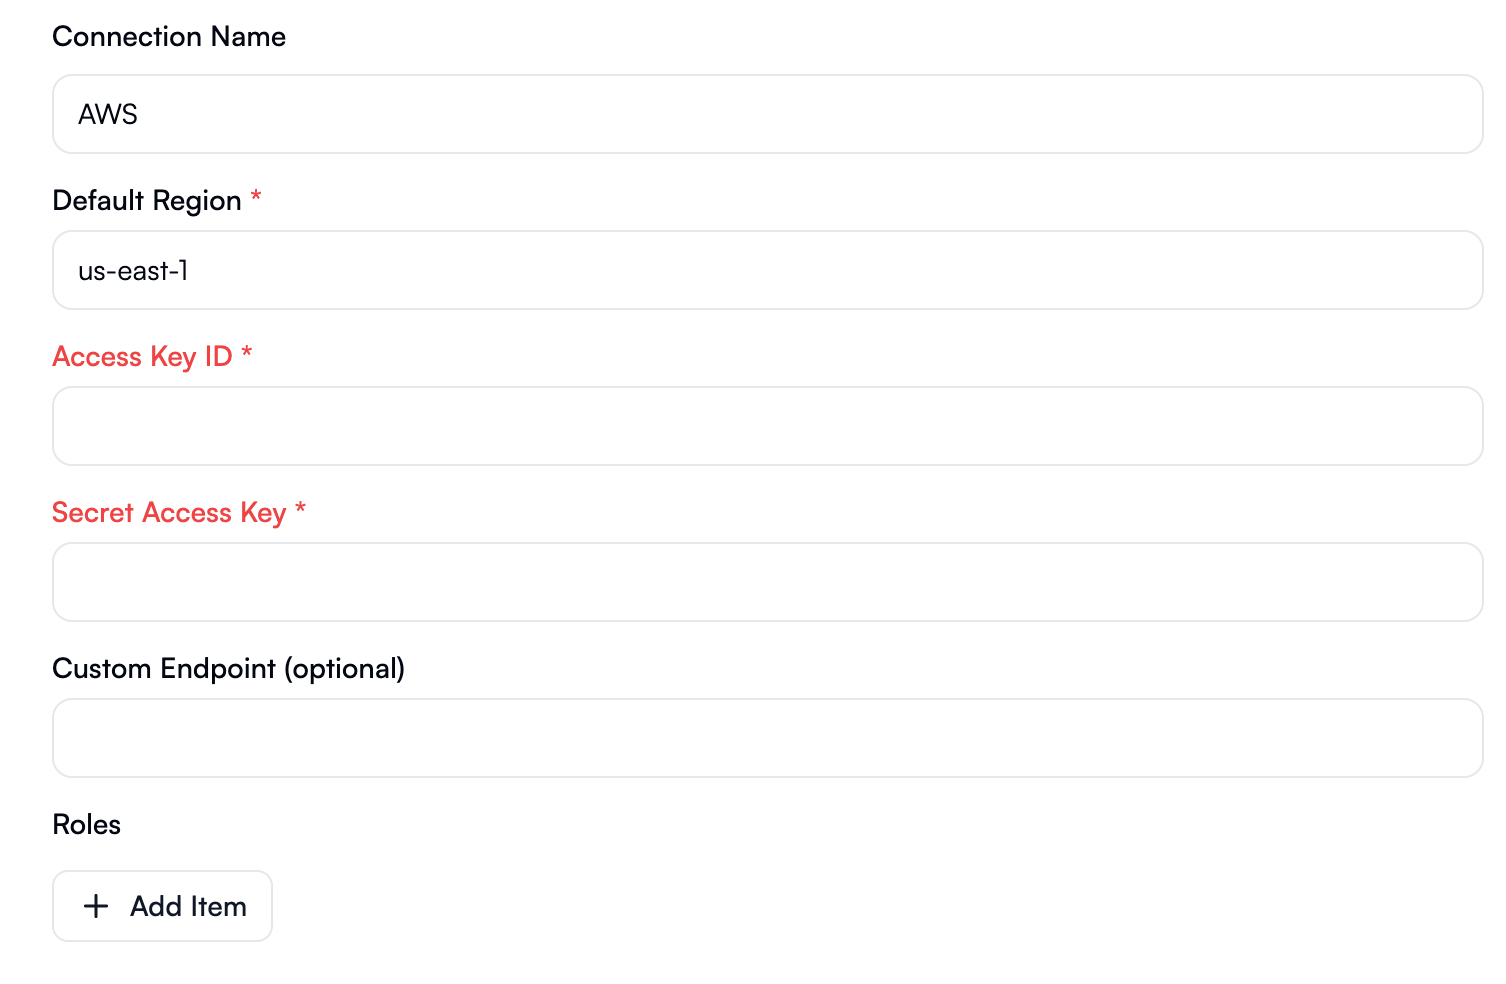The height and width of the screenshot is (984, 1506).
Task: Click the Connection Name label
Action: click(x=168, y=36)
